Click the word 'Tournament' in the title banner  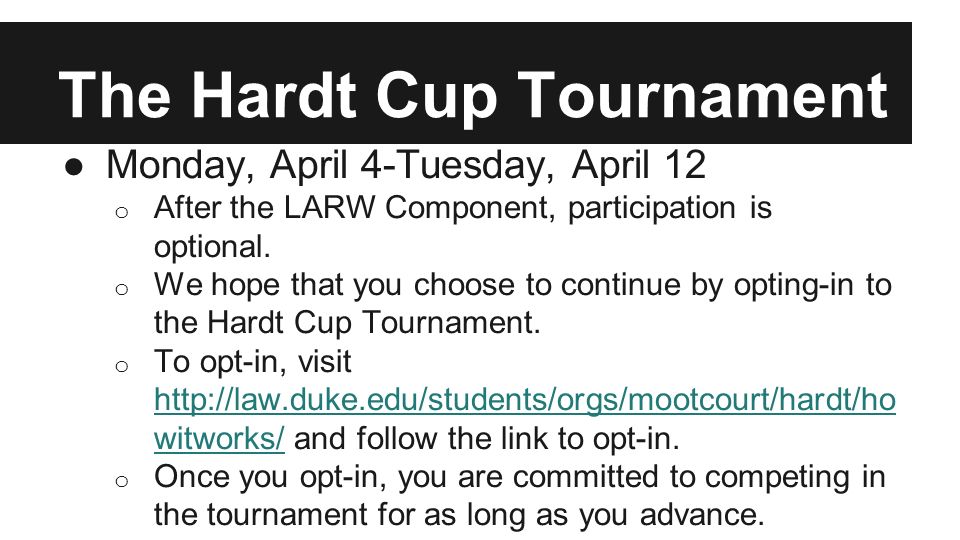(703, 95)
